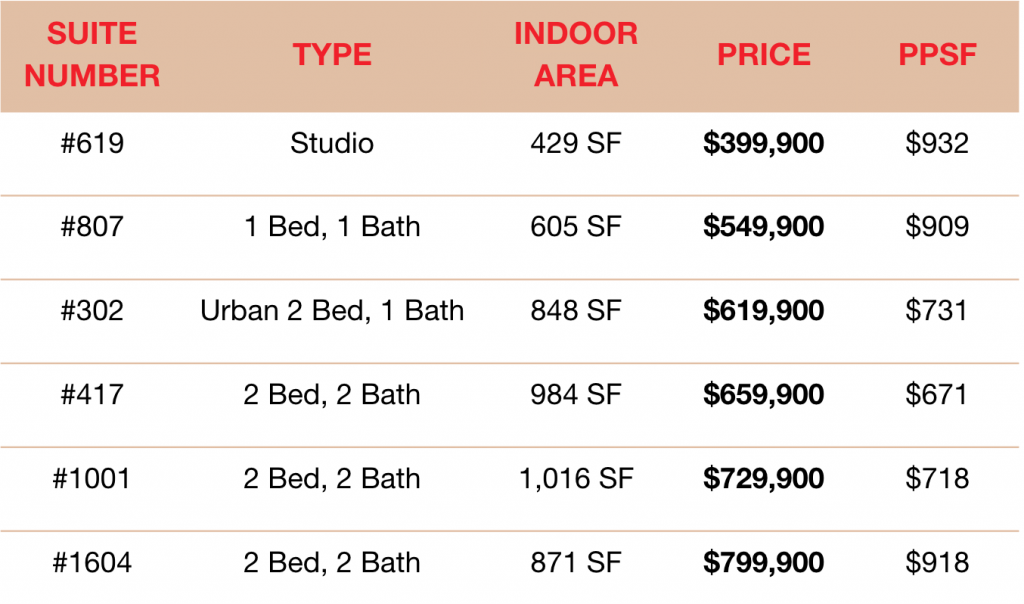Click the SUITE NUMBER column header
The width and height of the screenshot is (1024, 604).
(x=92, y=56)
